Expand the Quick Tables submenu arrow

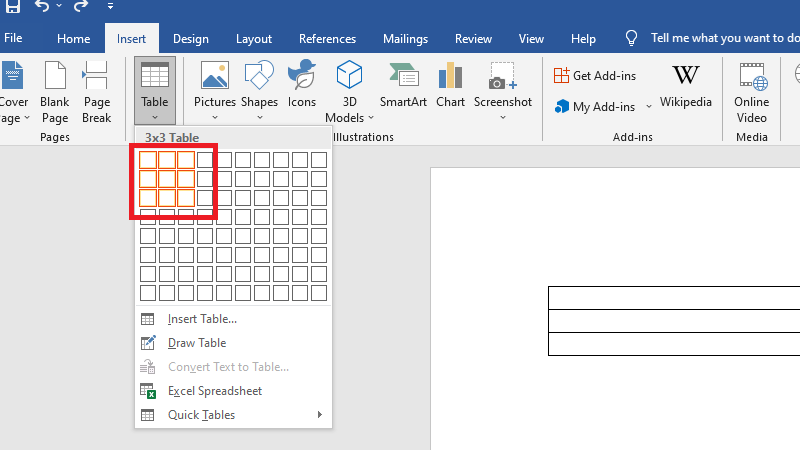coord(320,415)
